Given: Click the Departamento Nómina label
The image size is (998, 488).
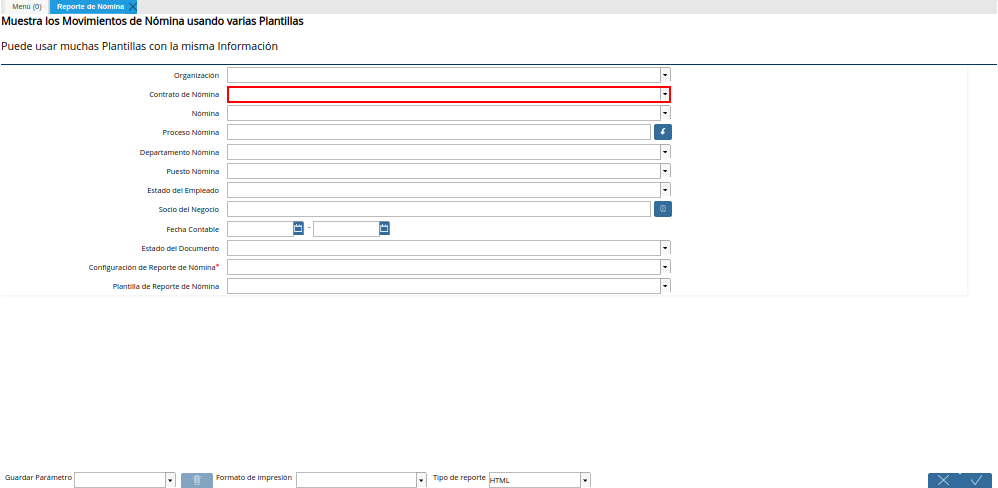Looking at the screenshot, I should (x=179, y=152).
